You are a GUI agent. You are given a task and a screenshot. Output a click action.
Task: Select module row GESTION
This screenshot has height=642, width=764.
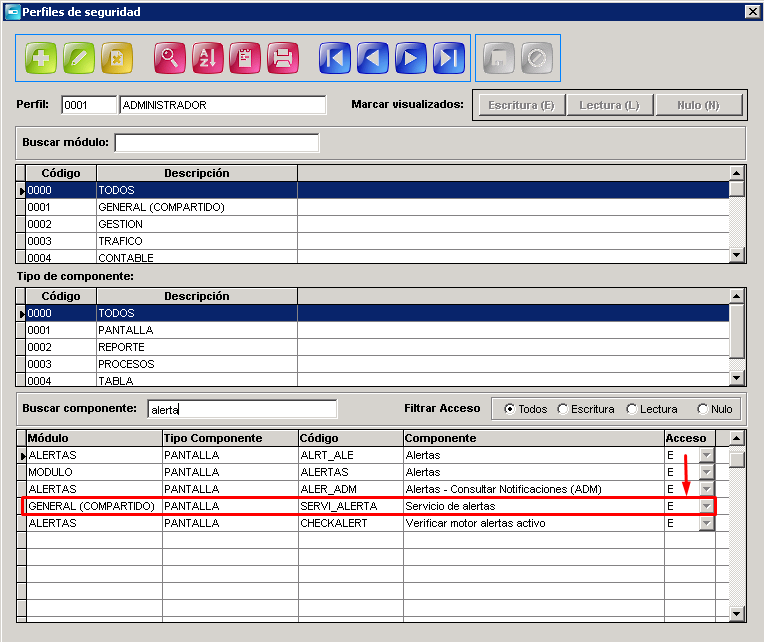tap(378, 224)
